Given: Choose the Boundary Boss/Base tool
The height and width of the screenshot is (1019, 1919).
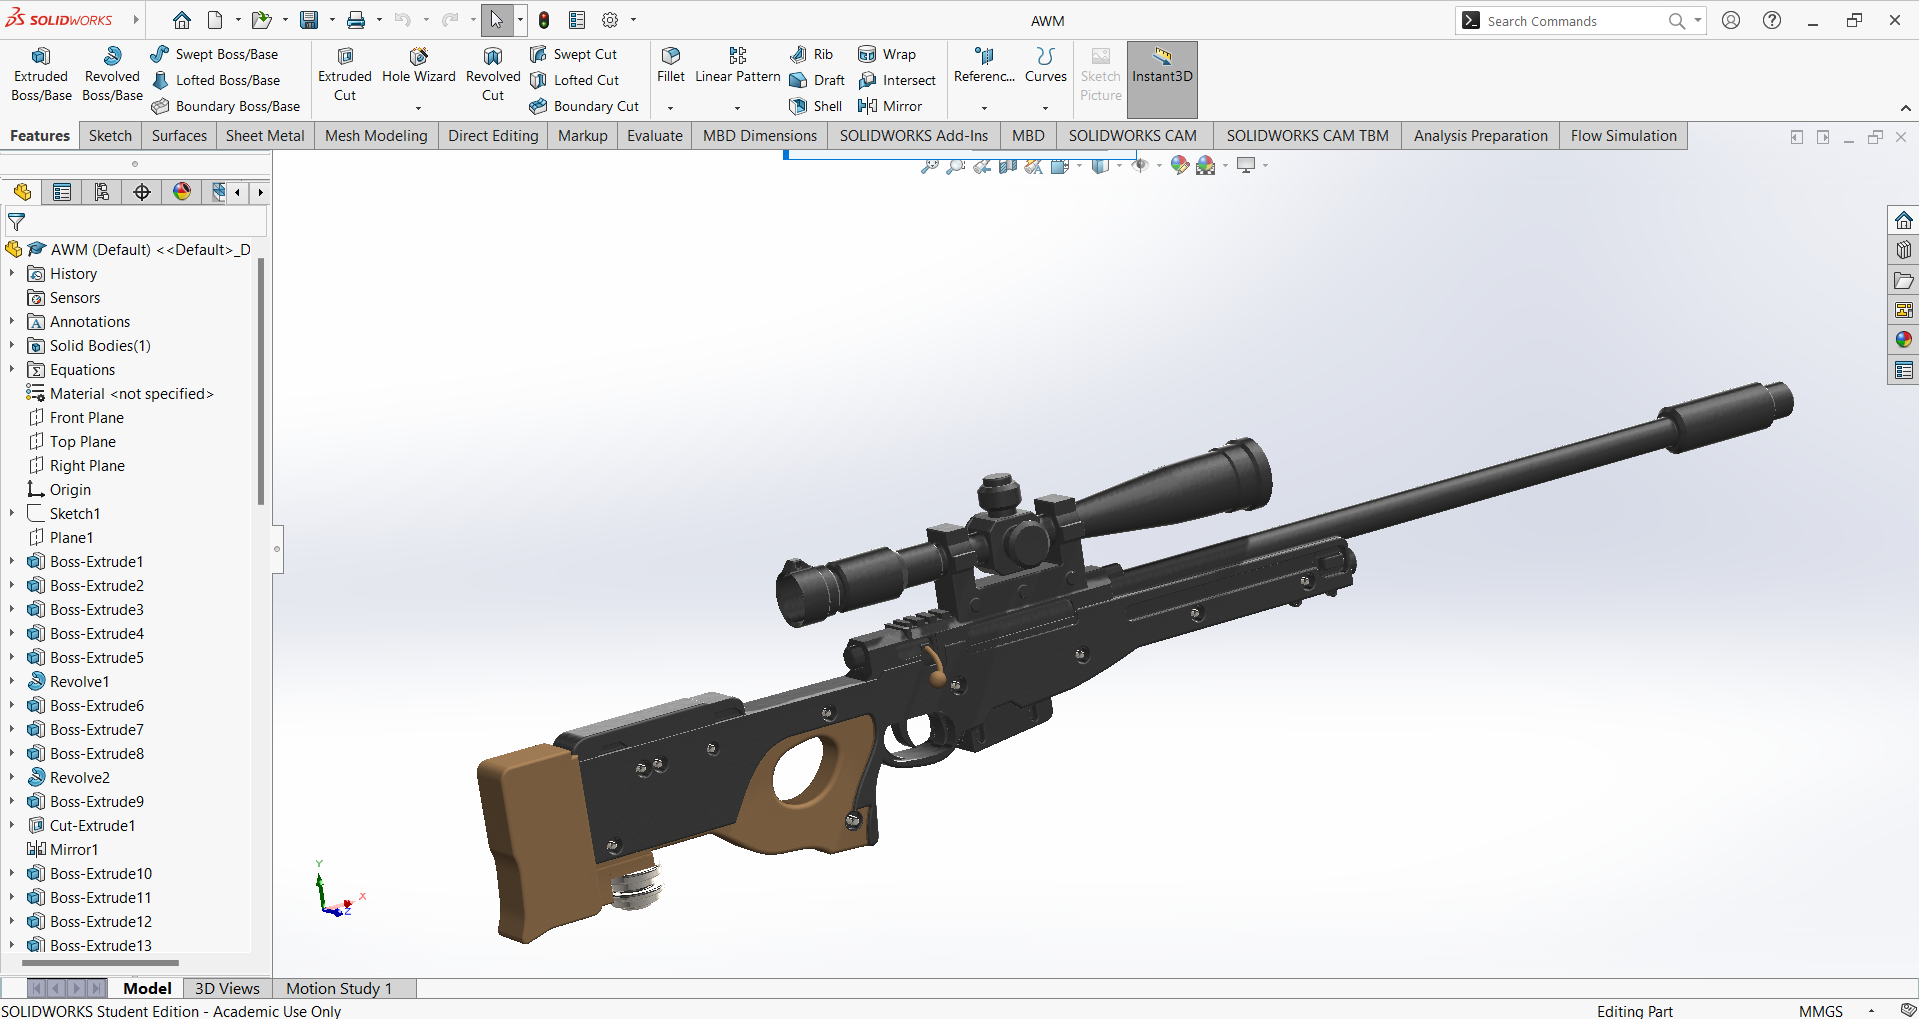Looking at the screenshot, I should (226, 106).
